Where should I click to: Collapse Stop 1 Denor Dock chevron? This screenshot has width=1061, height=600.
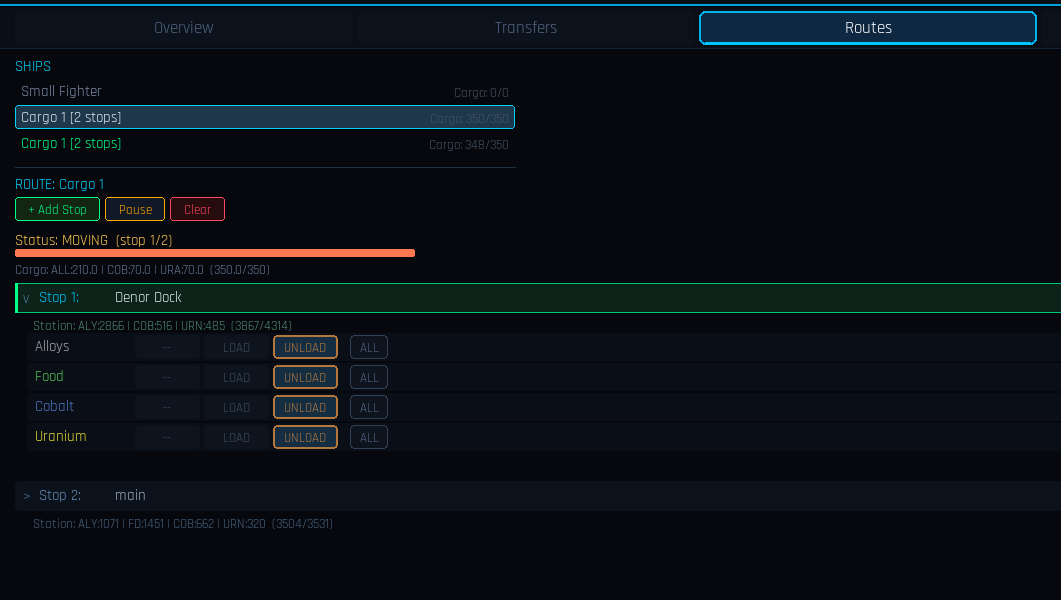point(26,298)
